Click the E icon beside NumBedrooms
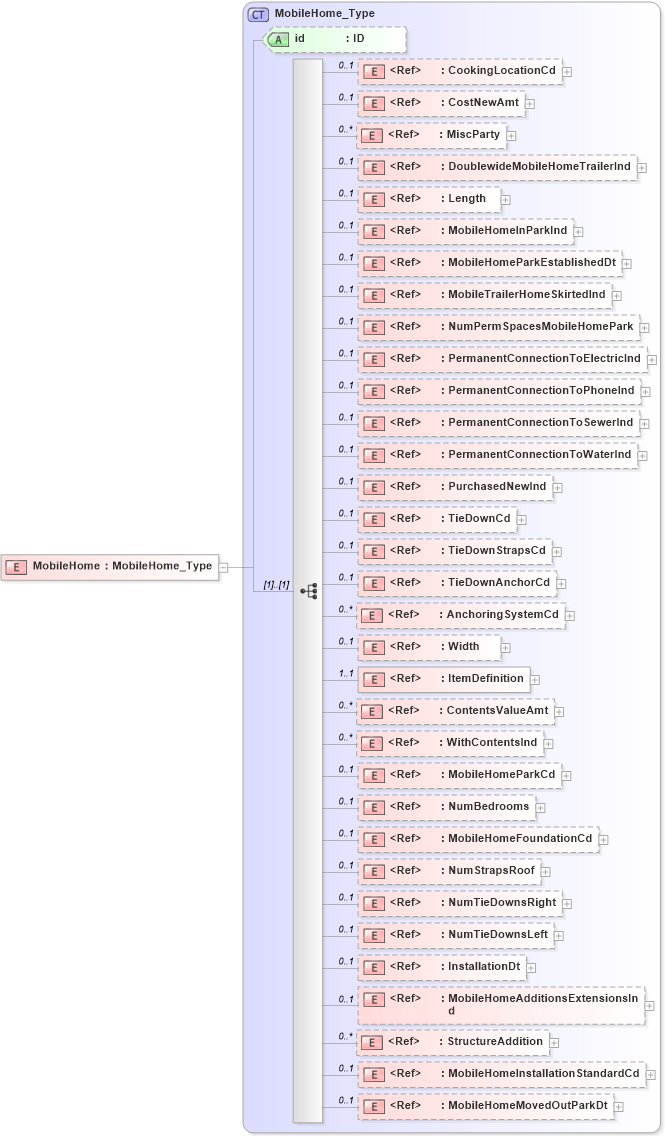 (x=373, y=807)
